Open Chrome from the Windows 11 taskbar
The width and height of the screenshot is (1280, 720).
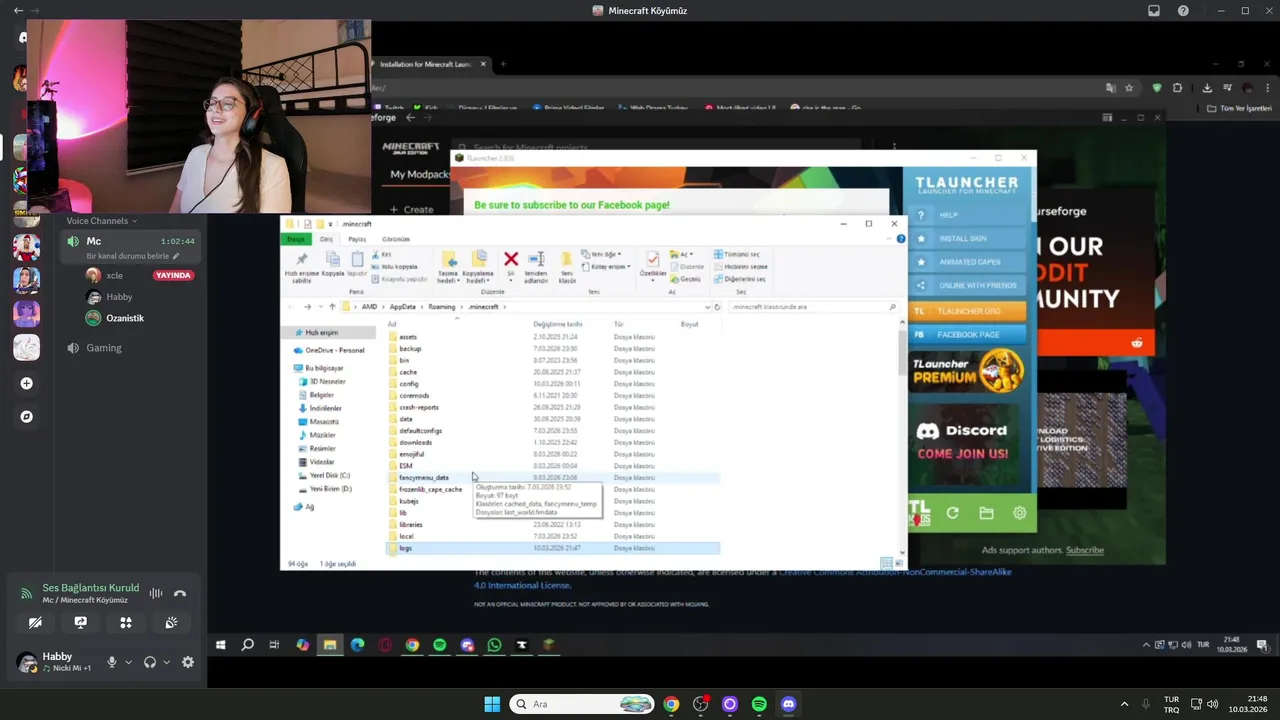coord(671,704)
